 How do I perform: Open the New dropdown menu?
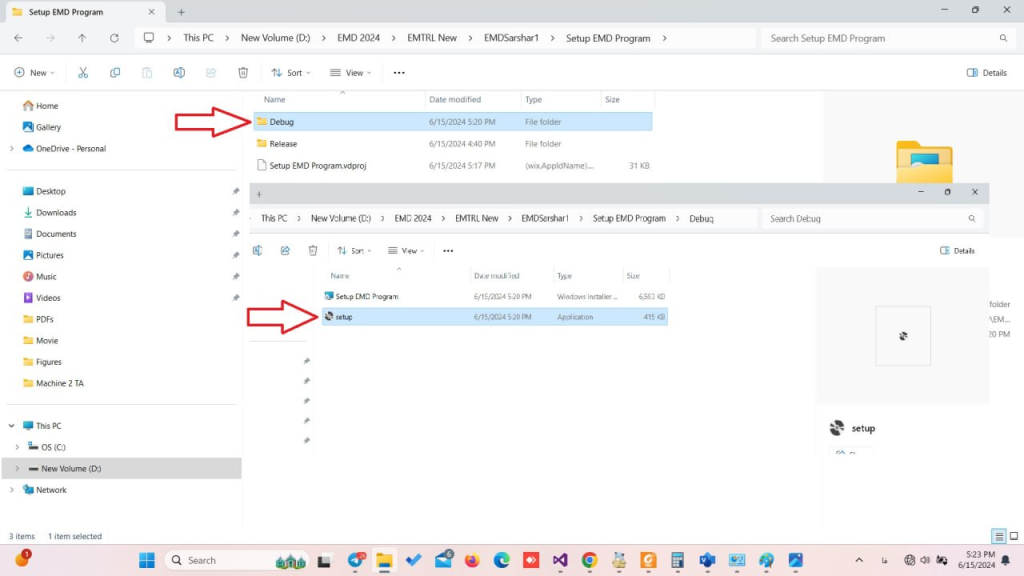pyautogui.click(x=31, y=73)
